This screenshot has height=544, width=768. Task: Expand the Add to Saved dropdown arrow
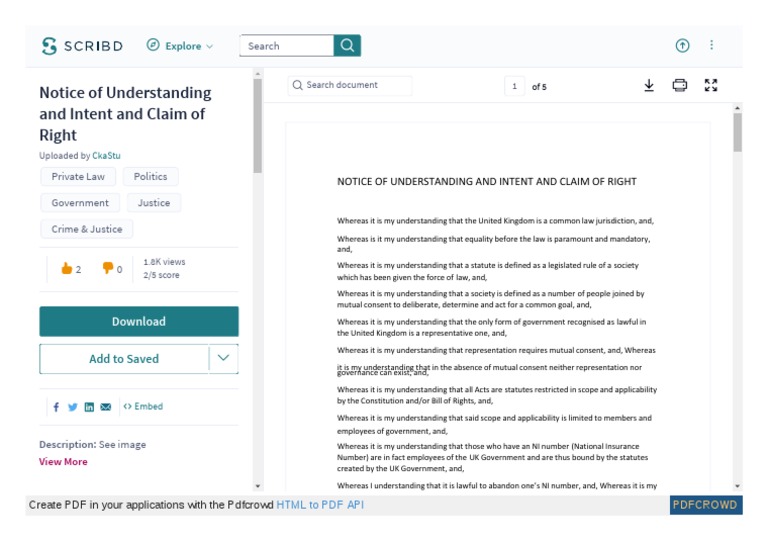coord(223,359)
